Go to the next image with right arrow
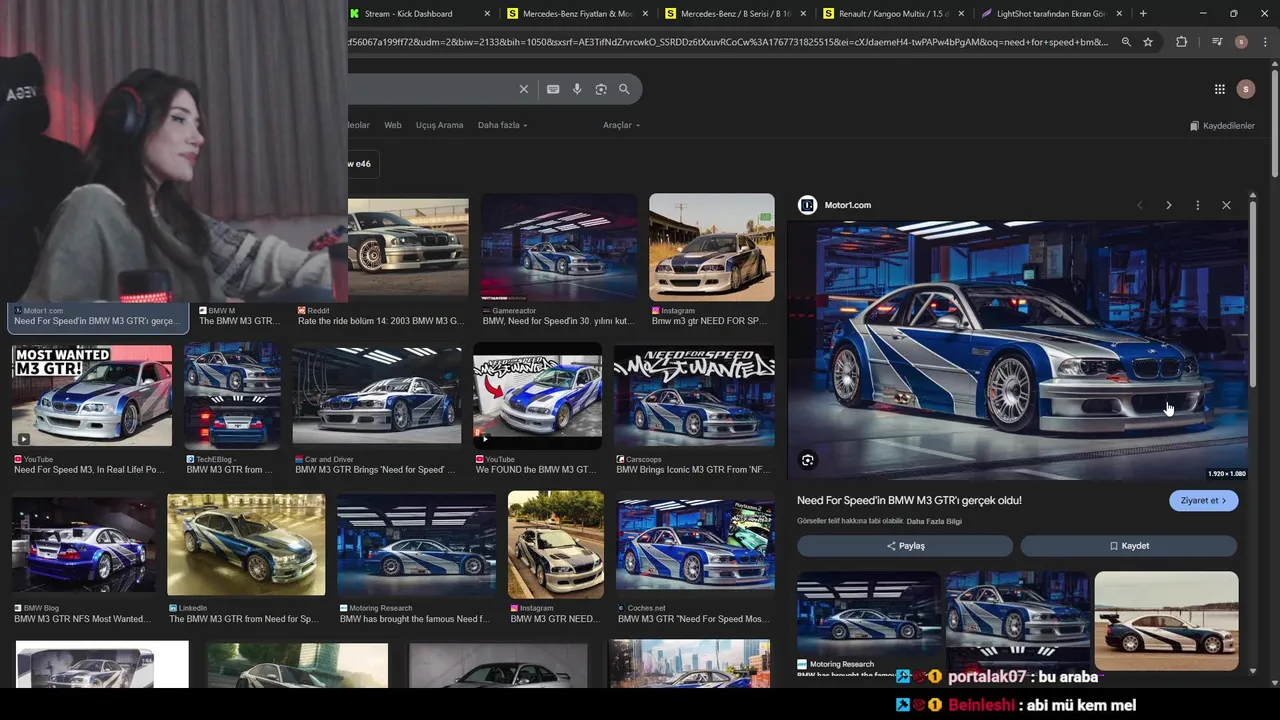Viewport: 1280px width, 720px height. [1168, 205]
